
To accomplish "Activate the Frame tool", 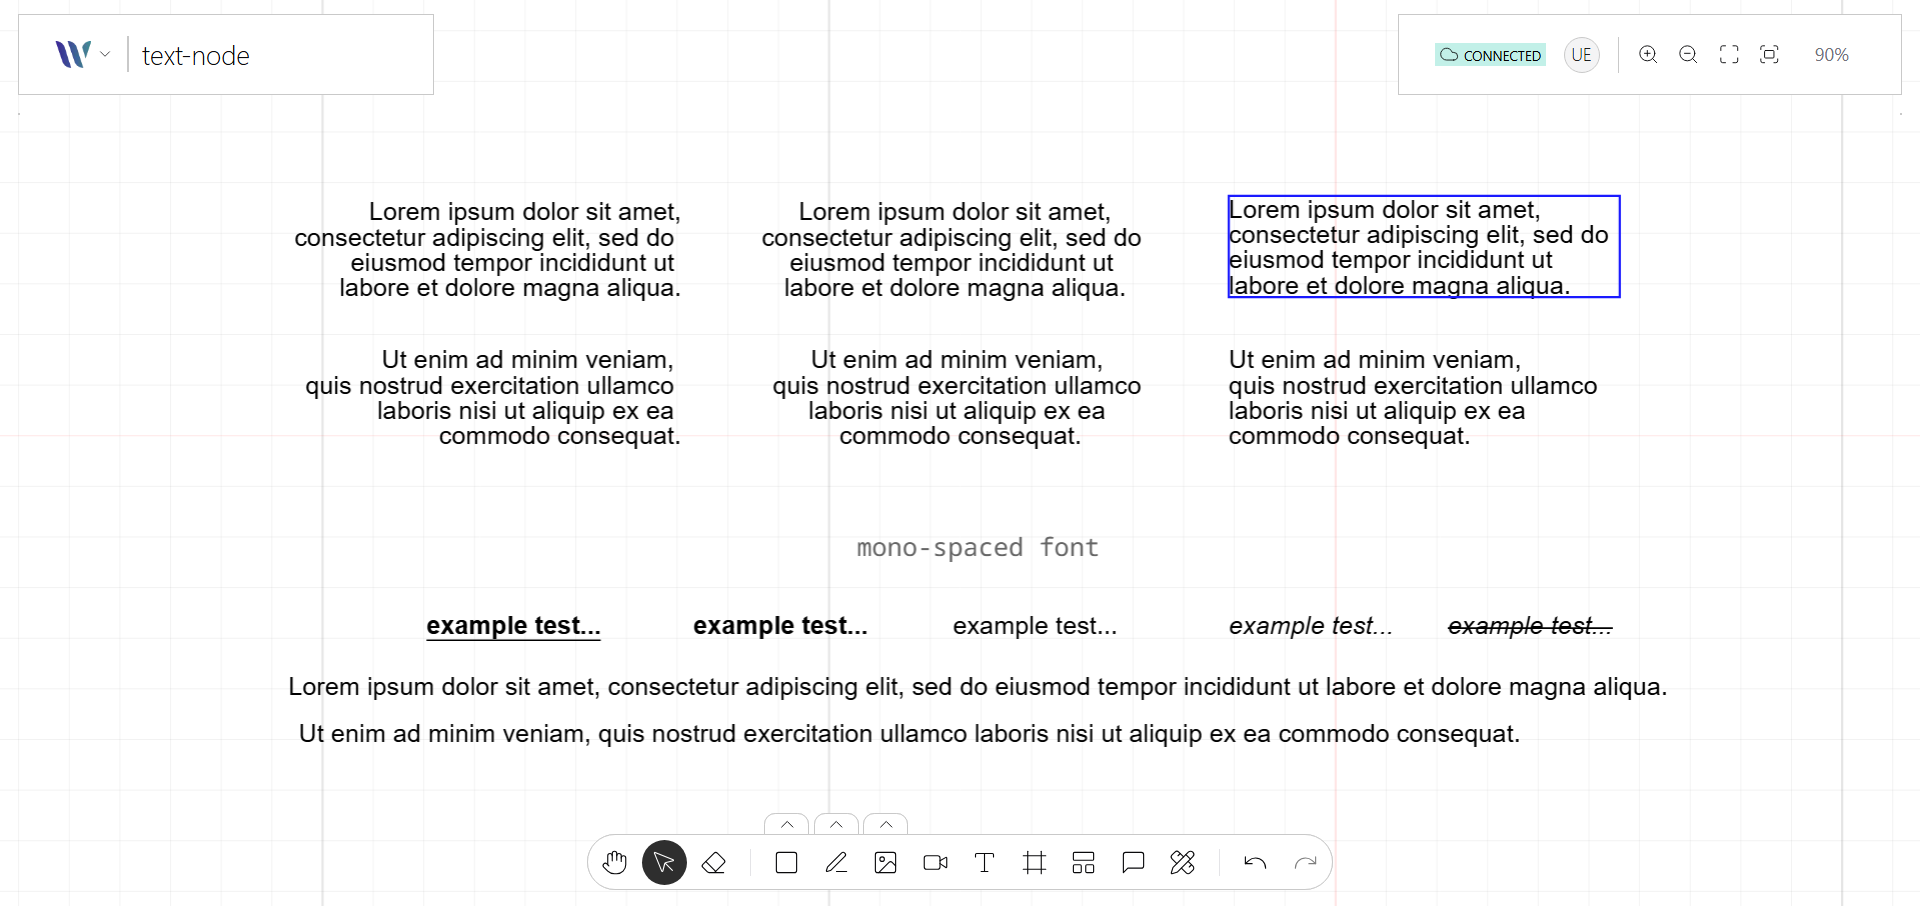I will pos(1034,862).
